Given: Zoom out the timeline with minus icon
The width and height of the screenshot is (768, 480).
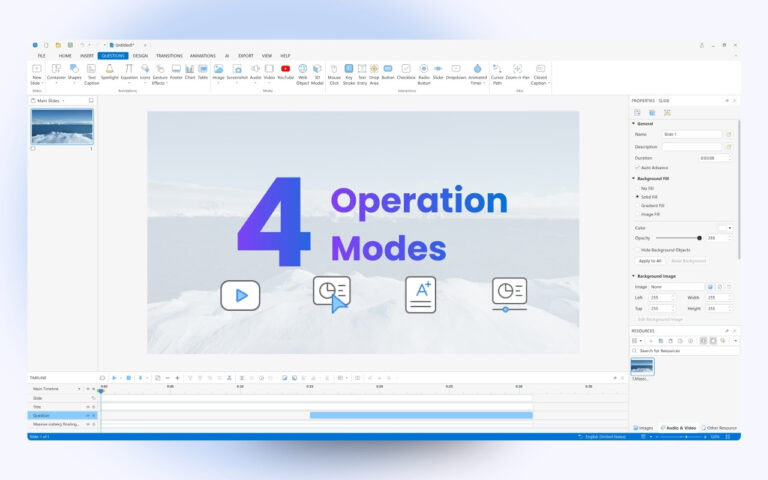Looking at the screenshot, I should [x=168, y=378].
